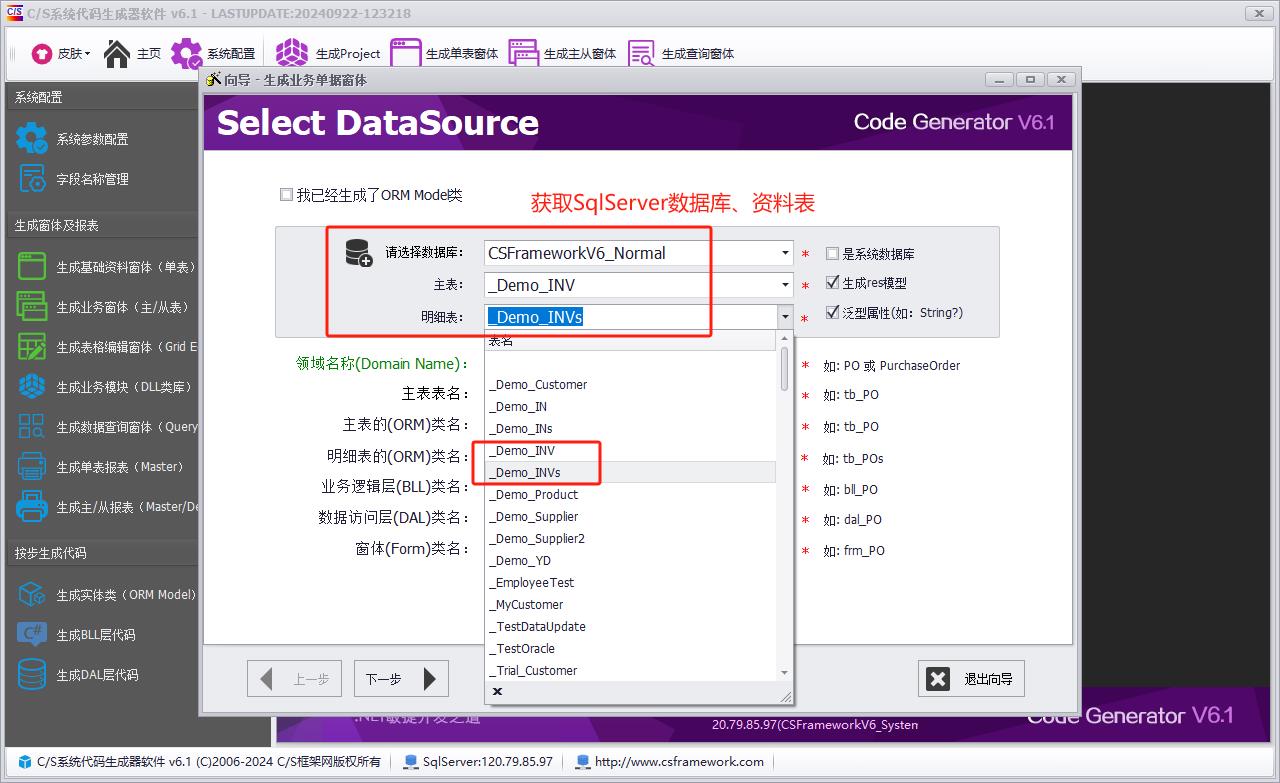Enable the 是系统数据库 checkbox
1280x783 pixels.
click(832, 254)
